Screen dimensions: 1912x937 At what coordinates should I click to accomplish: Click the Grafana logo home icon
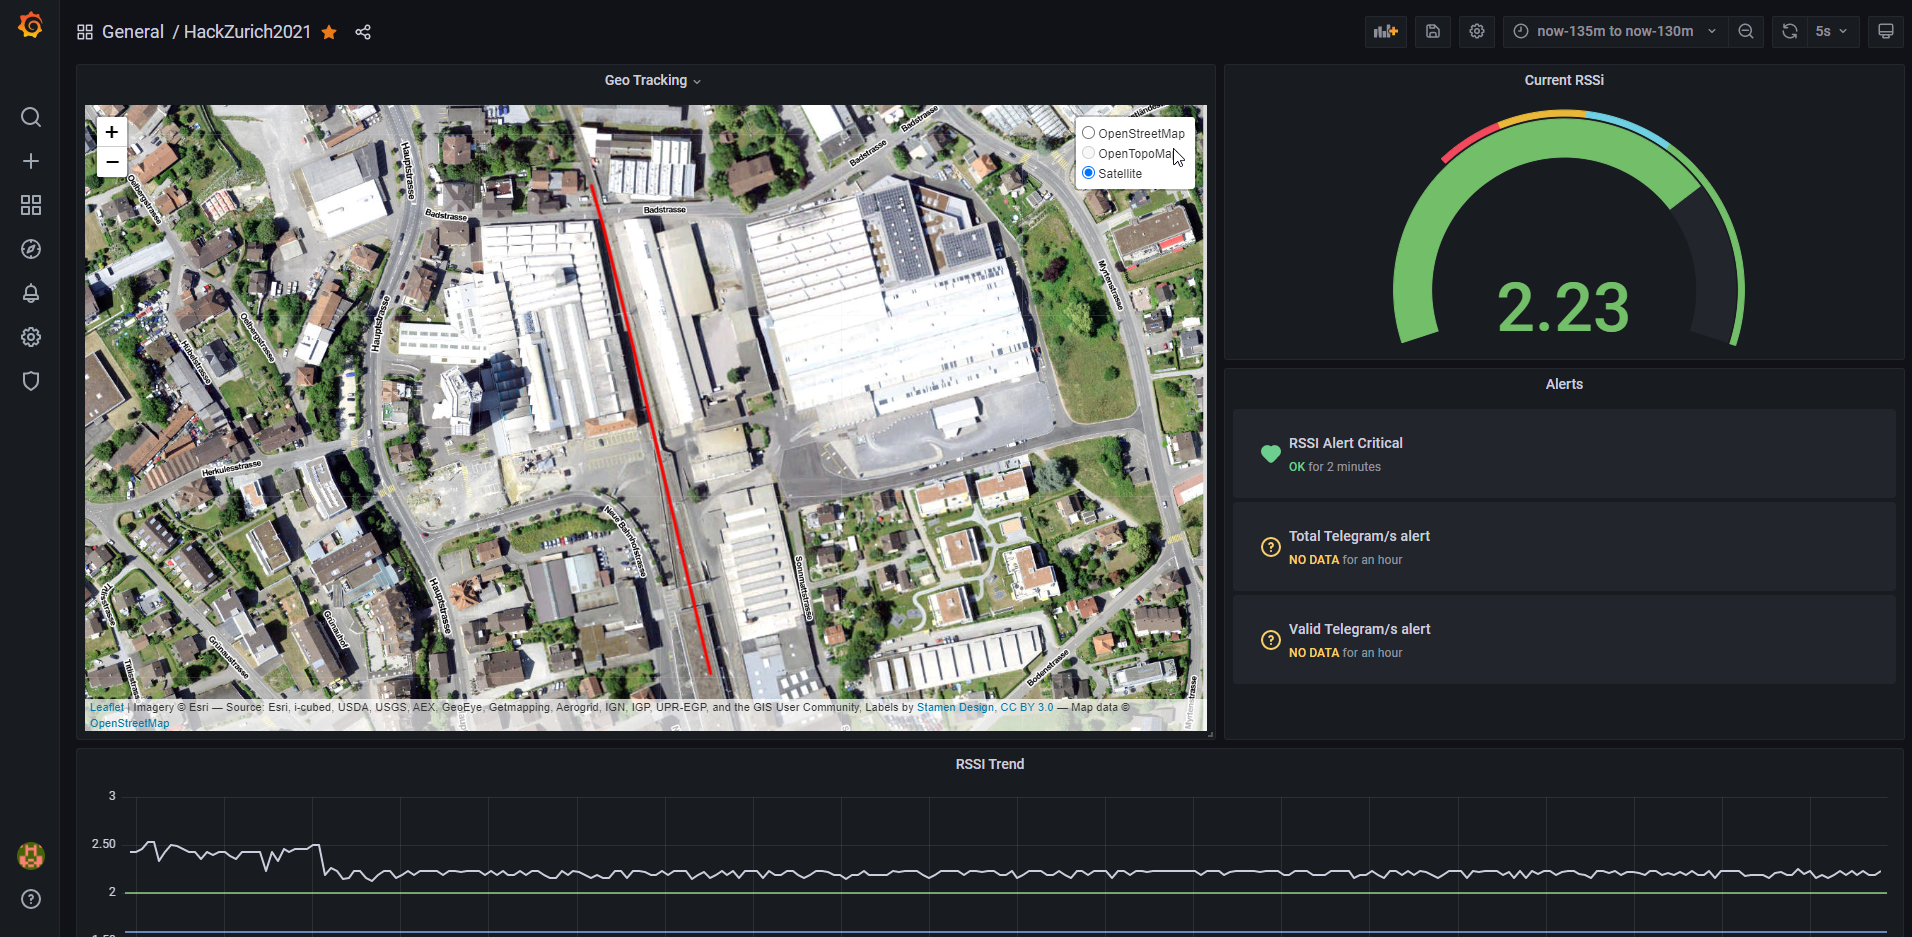31,25
